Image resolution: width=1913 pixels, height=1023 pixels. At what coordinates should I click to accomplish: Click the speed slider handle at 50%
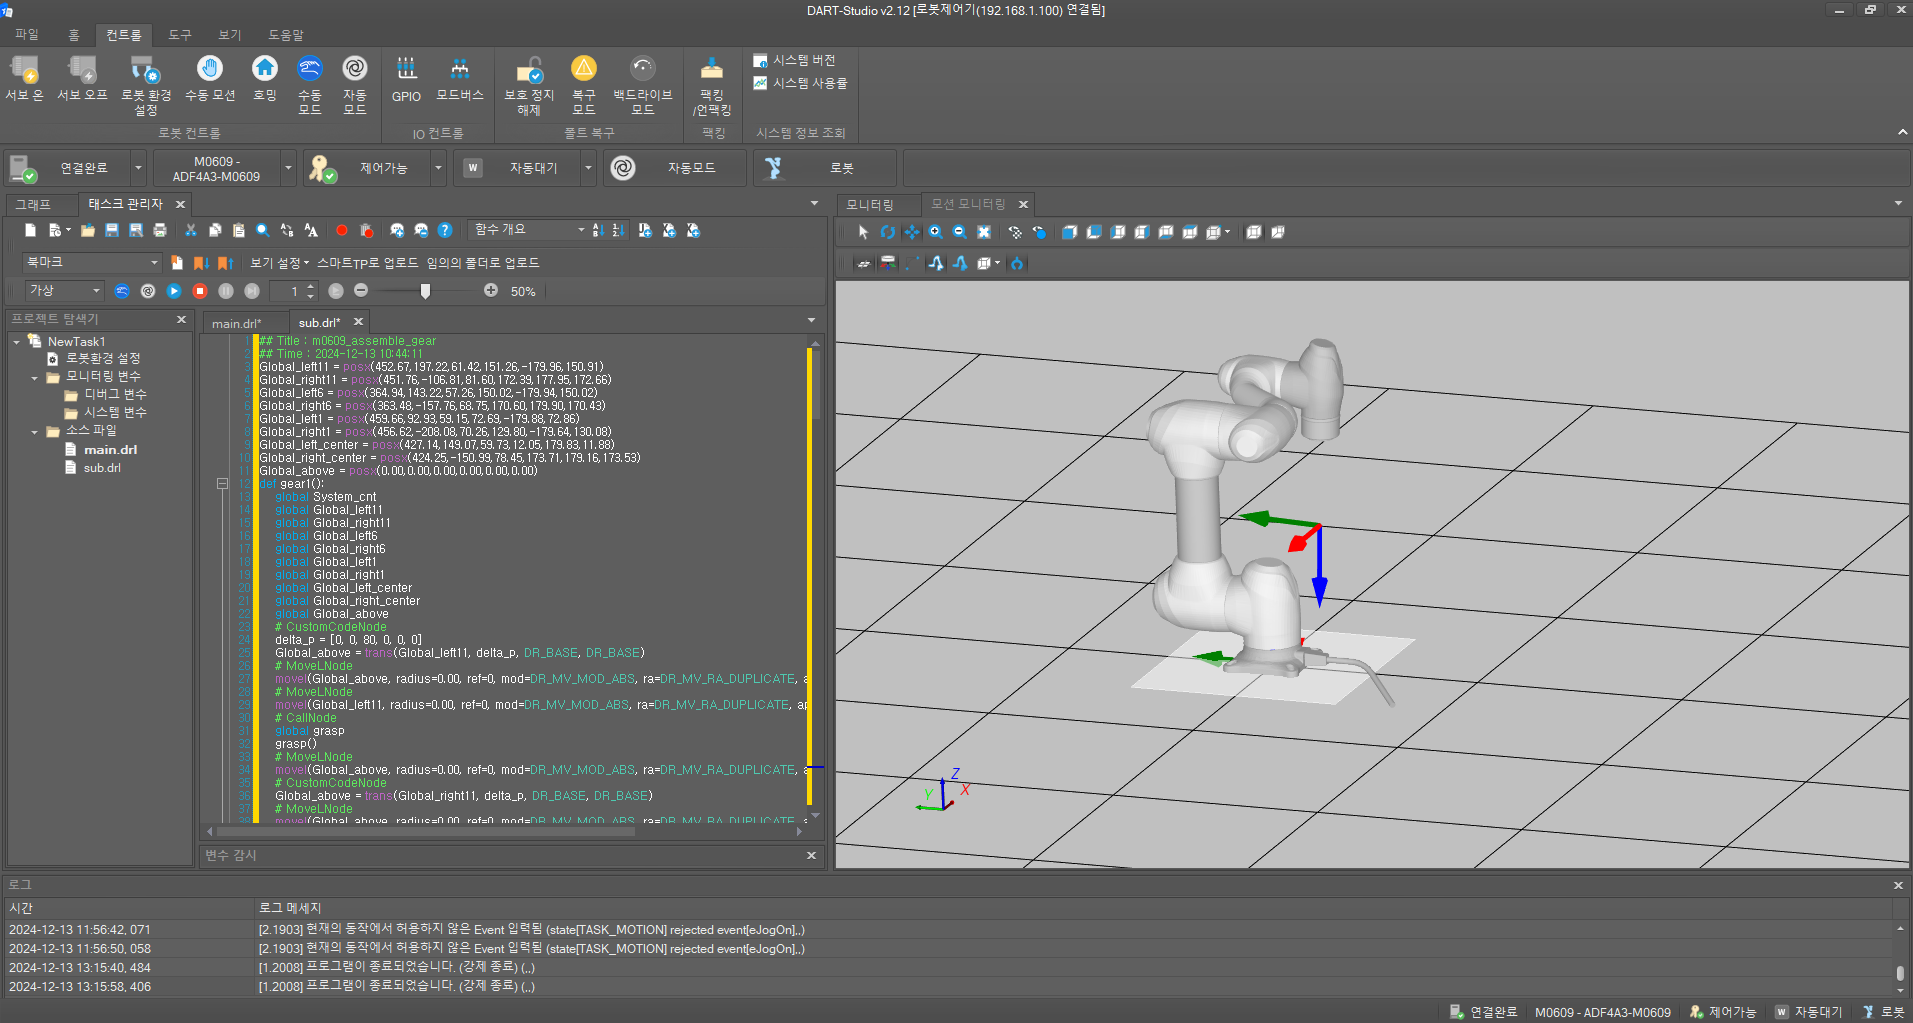(425, 291)
